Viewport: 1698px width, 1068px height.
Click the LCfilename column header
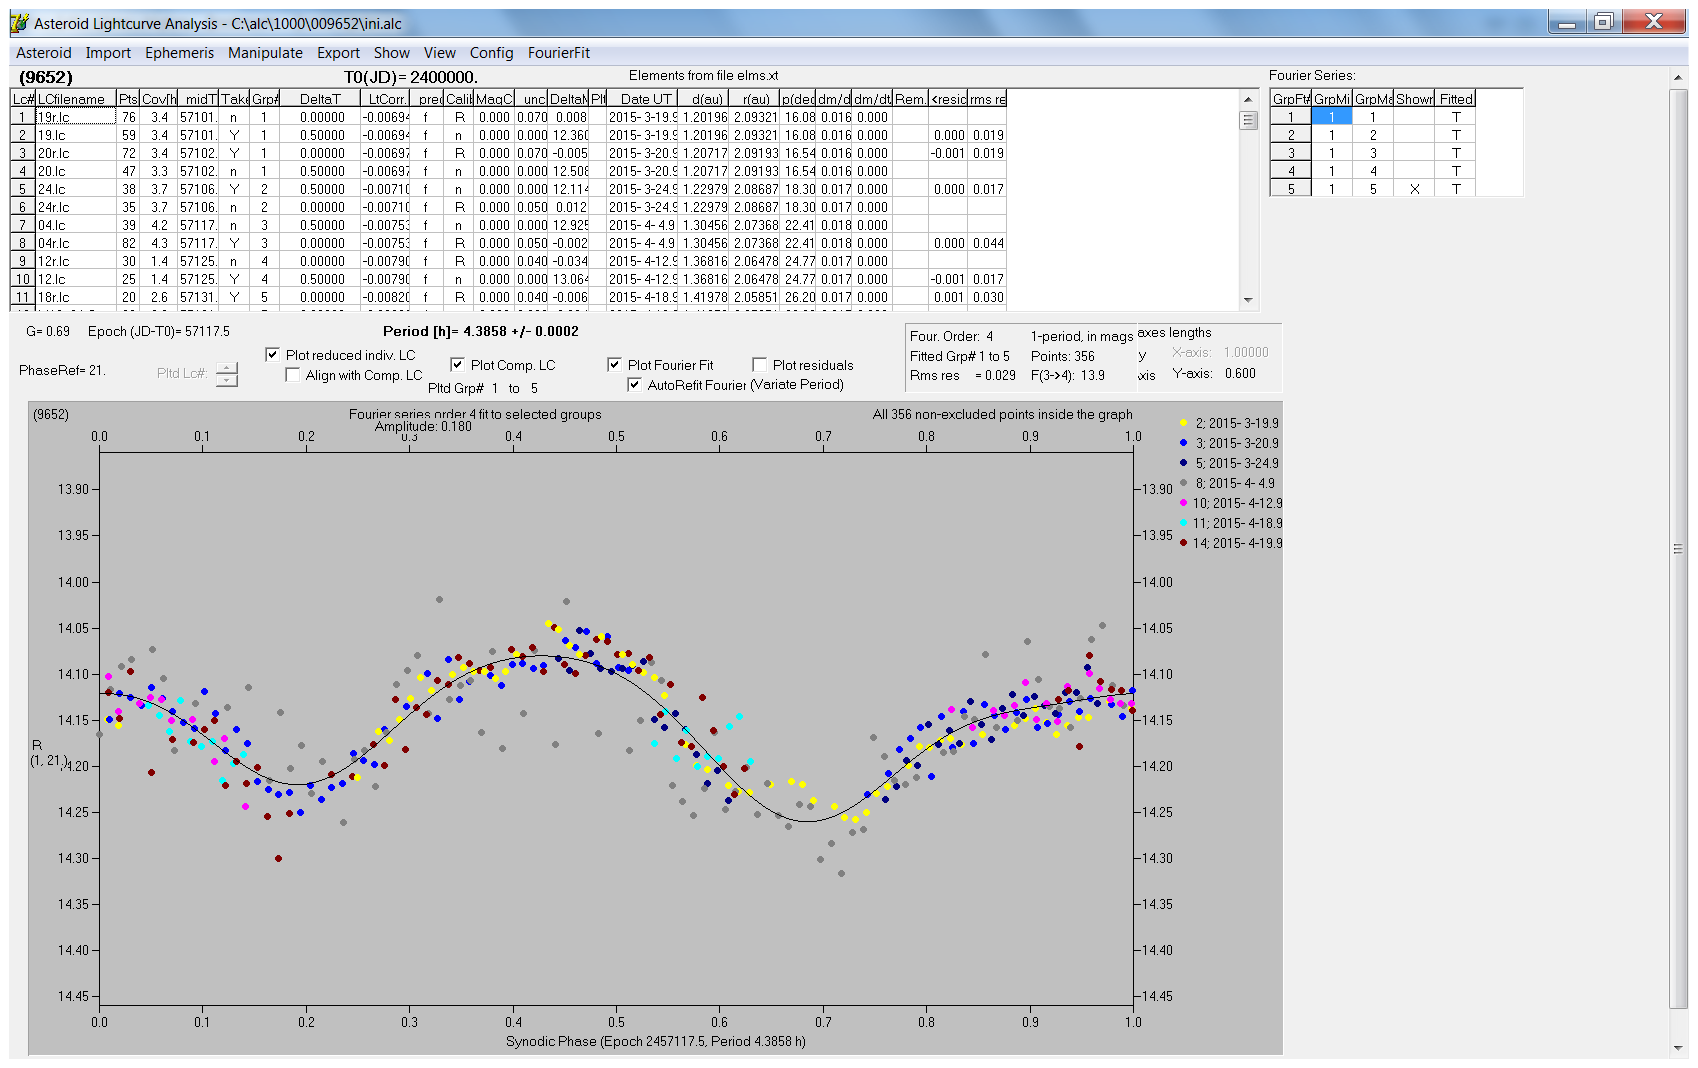(x=75, y=99)
